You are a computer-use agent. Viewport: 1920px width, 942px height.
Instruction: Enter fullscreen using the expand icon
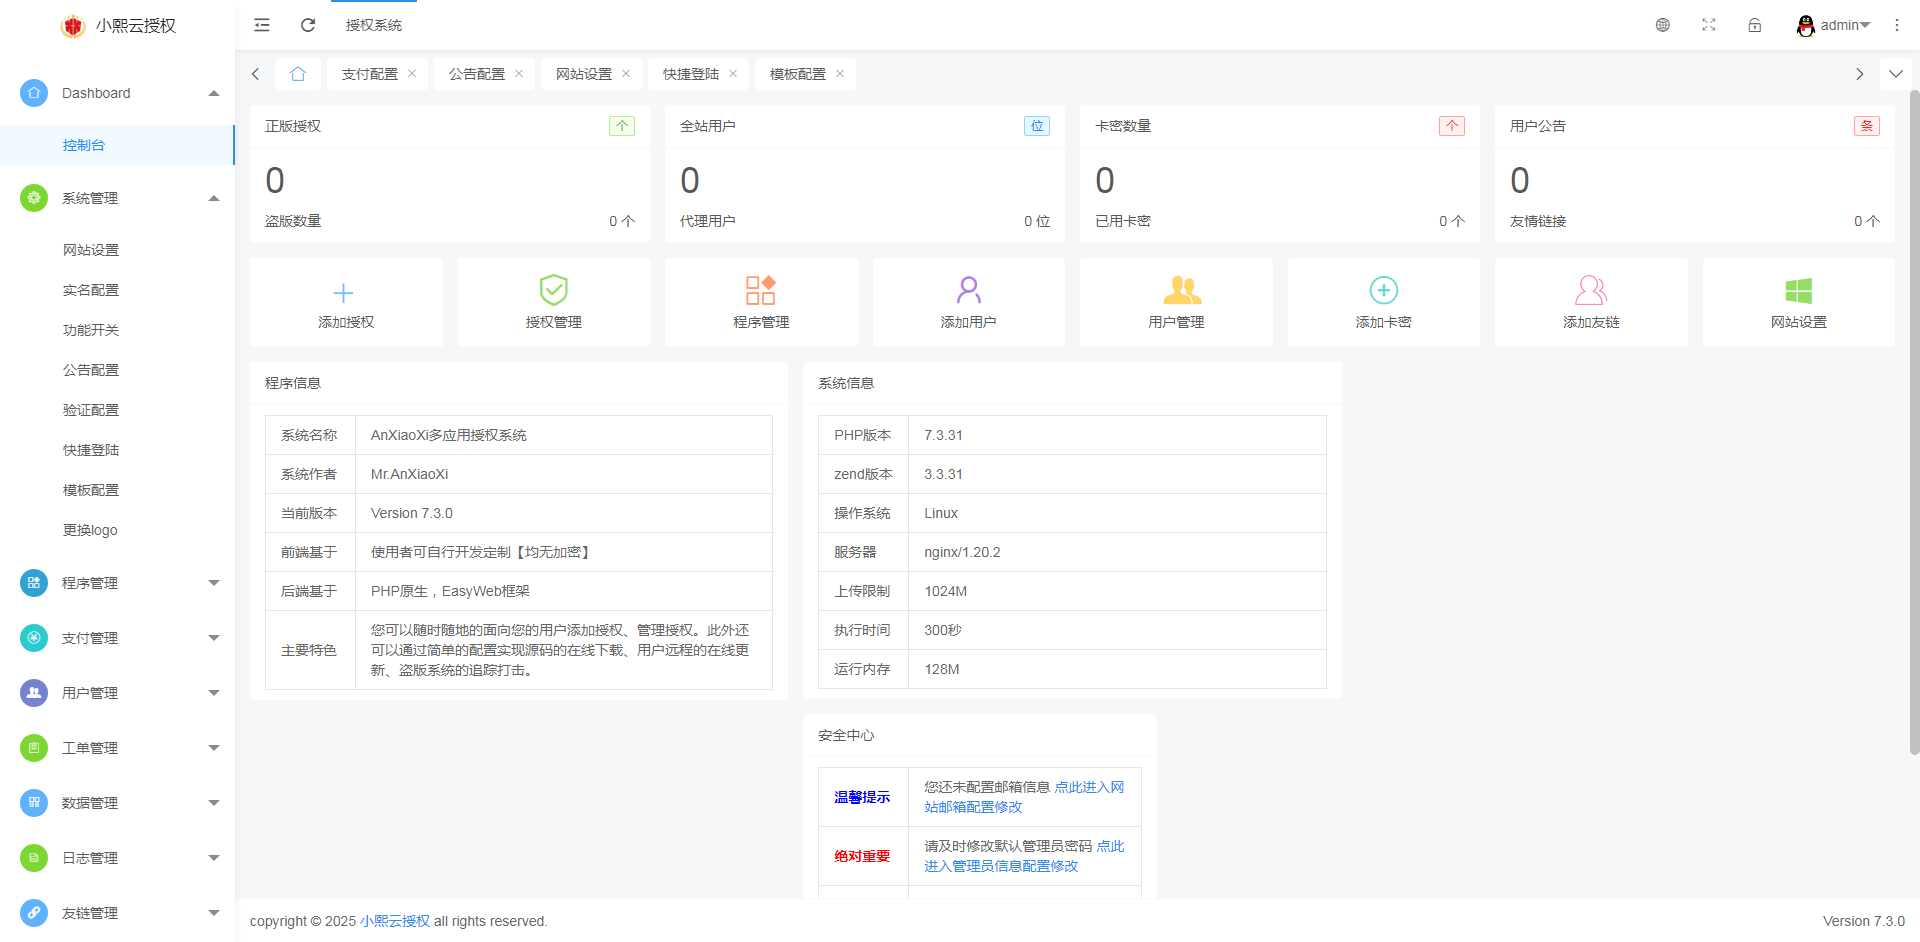point(1709,25)
